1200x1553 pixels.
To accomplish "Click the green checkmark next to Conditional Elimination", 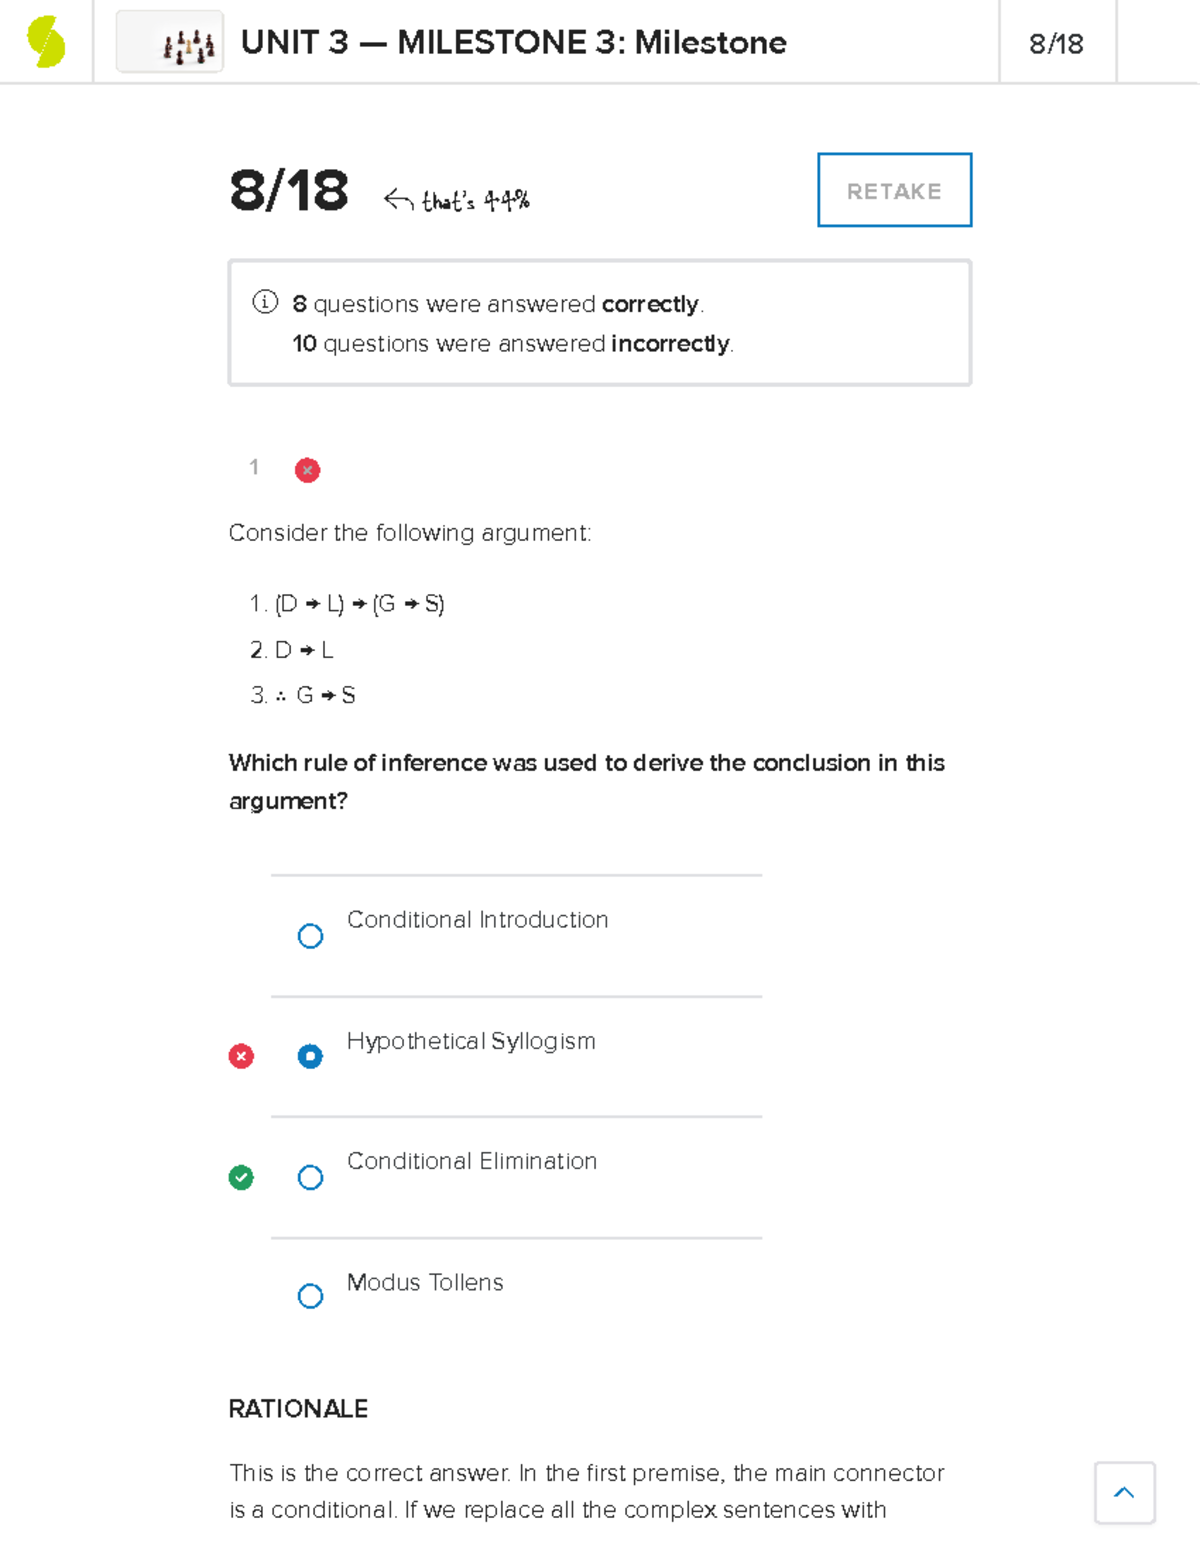I will pos(240,1177).
